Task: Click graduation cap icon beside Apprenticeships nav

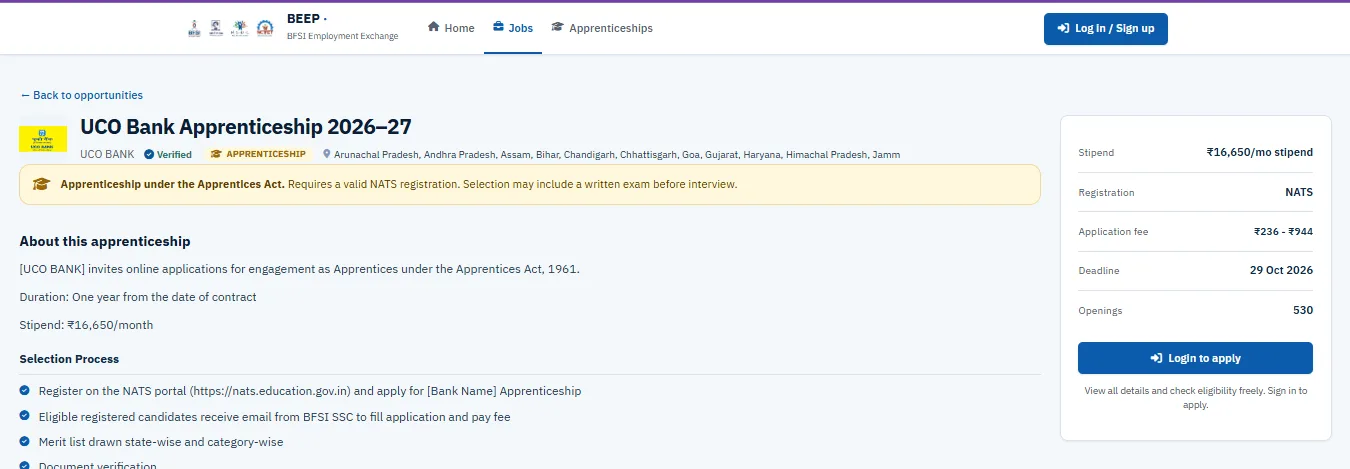Action: [557, 27]
